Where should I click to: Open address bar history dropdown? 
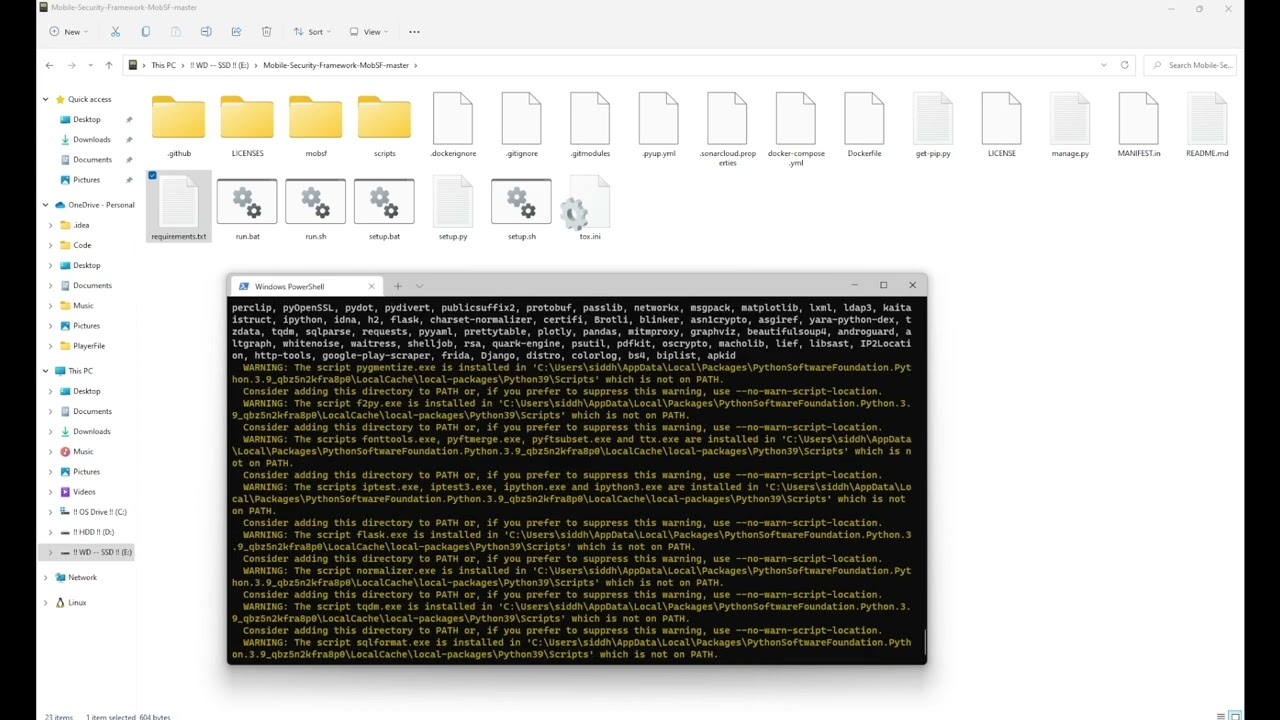(1103, 65)
